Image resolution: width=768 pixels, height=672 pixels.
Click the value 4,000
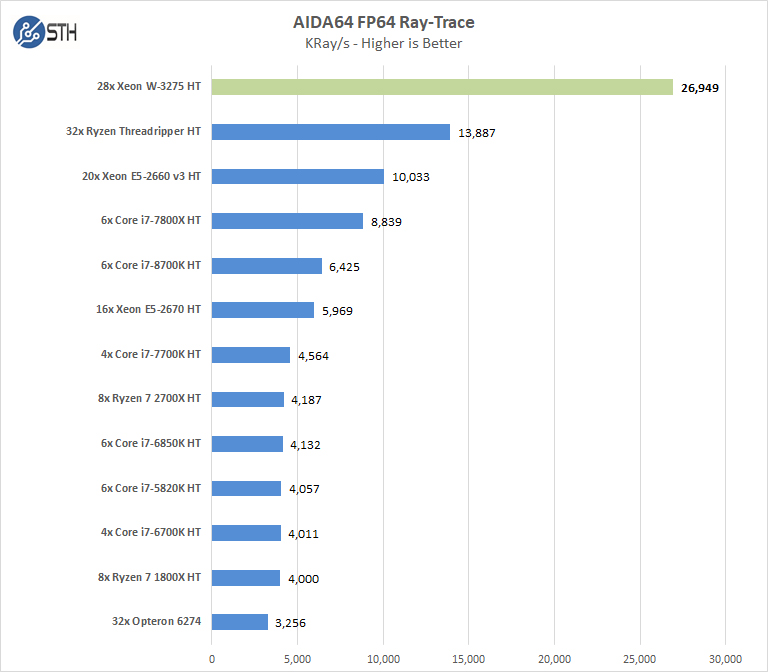tap(304, 579)
